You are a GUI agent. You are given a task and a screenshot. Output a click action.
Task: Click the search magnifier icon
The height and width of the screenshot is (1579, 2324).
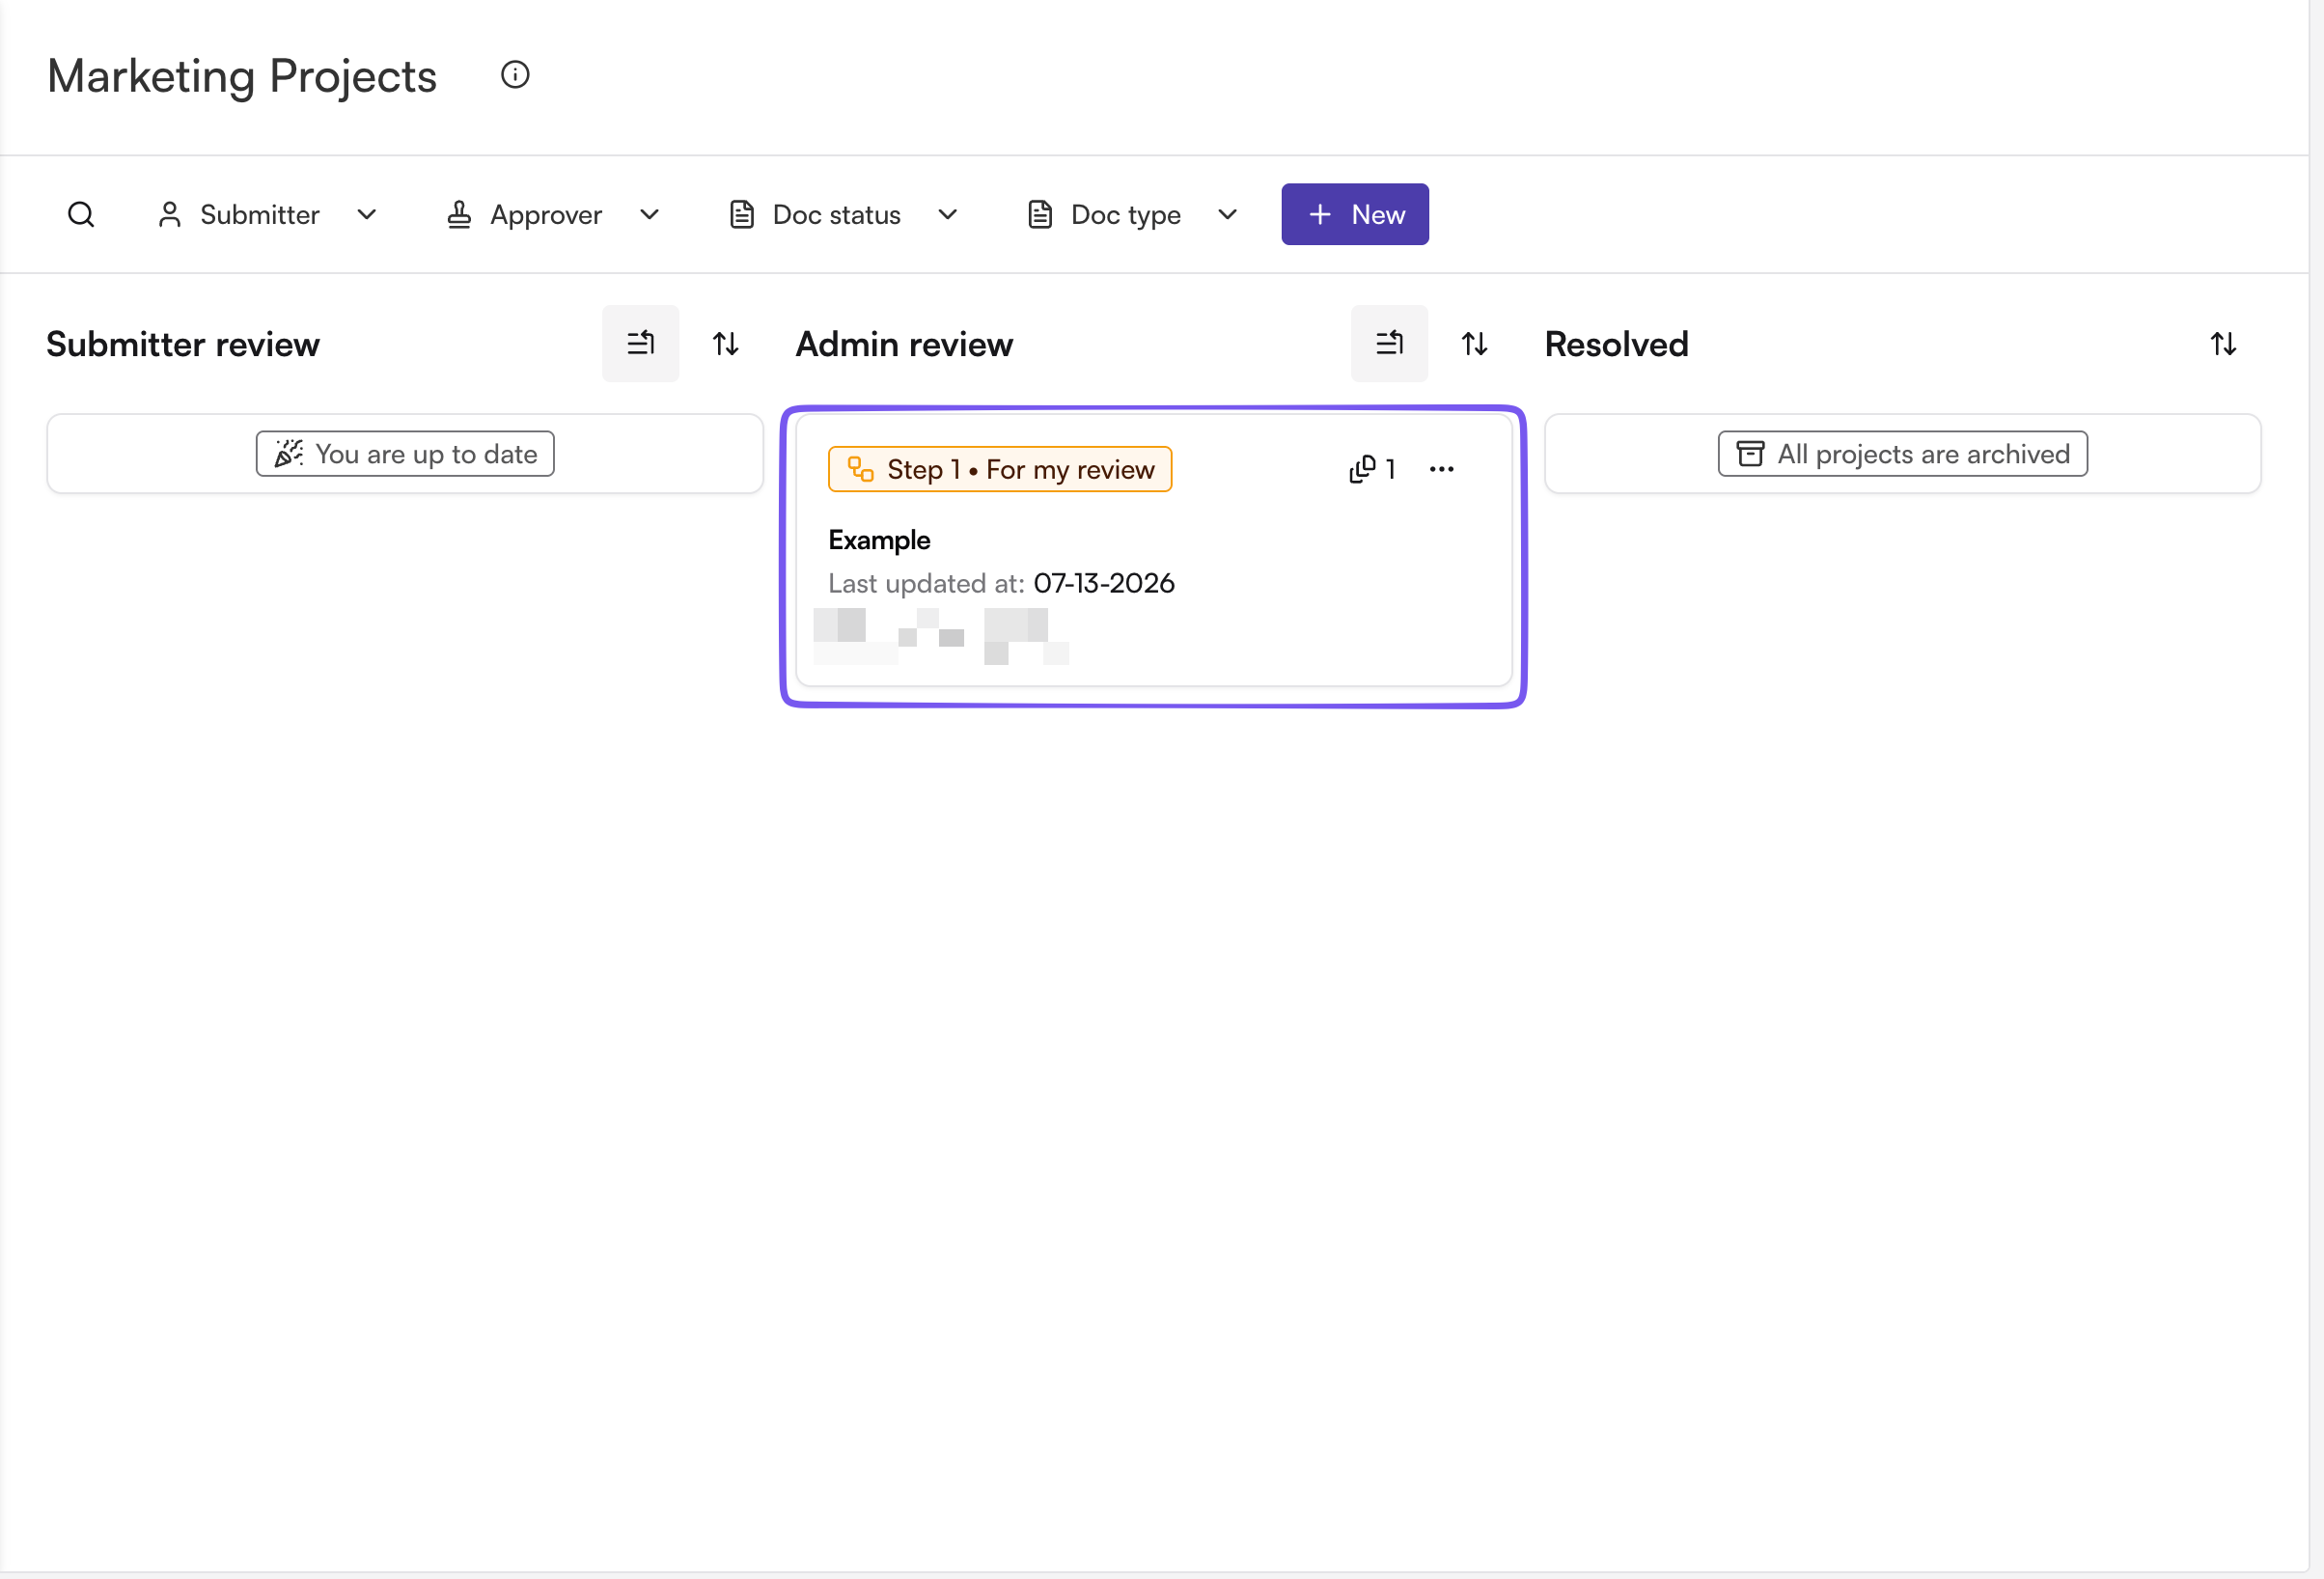(81, 214)
